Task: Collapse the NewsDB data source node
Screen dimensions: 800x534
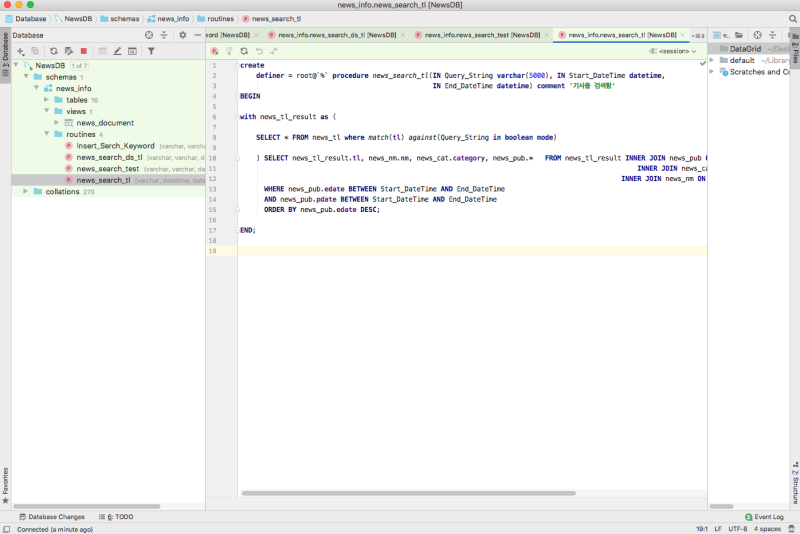Action: tap(16, 65)
